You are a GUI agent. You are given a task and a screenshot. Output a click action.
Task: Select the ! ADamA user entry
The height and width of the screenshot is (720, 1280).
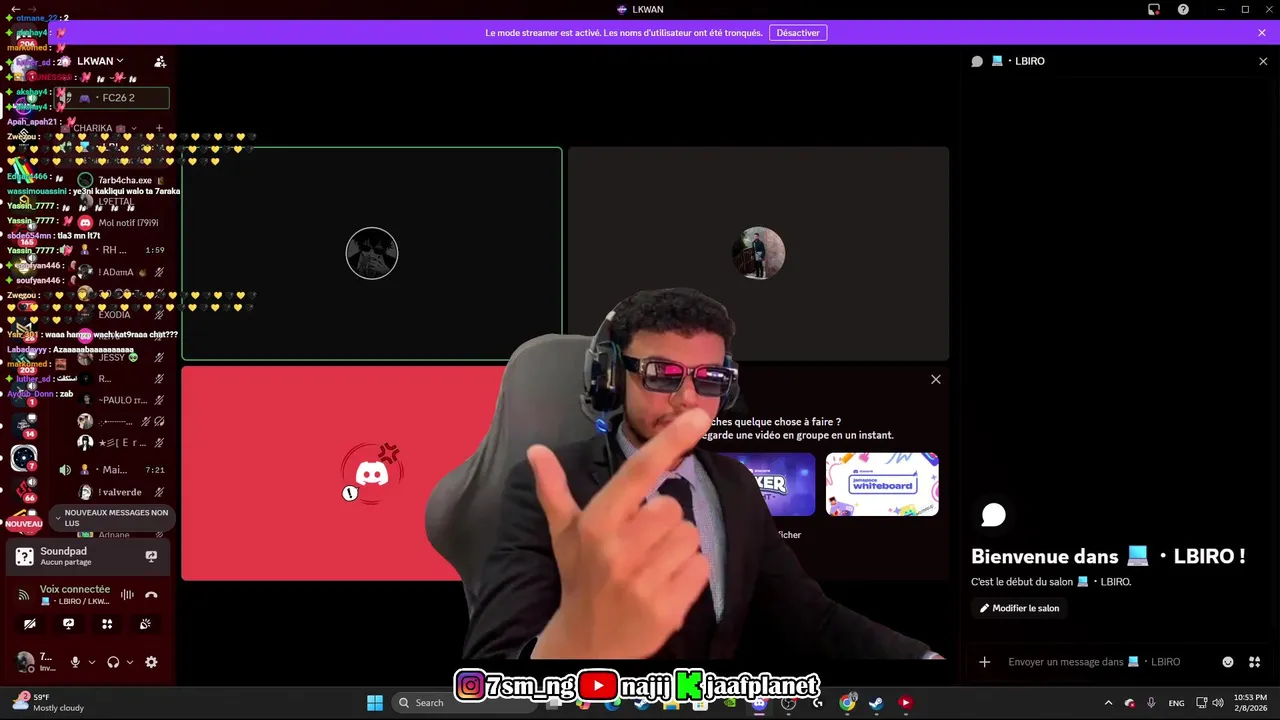pos(120,272)
